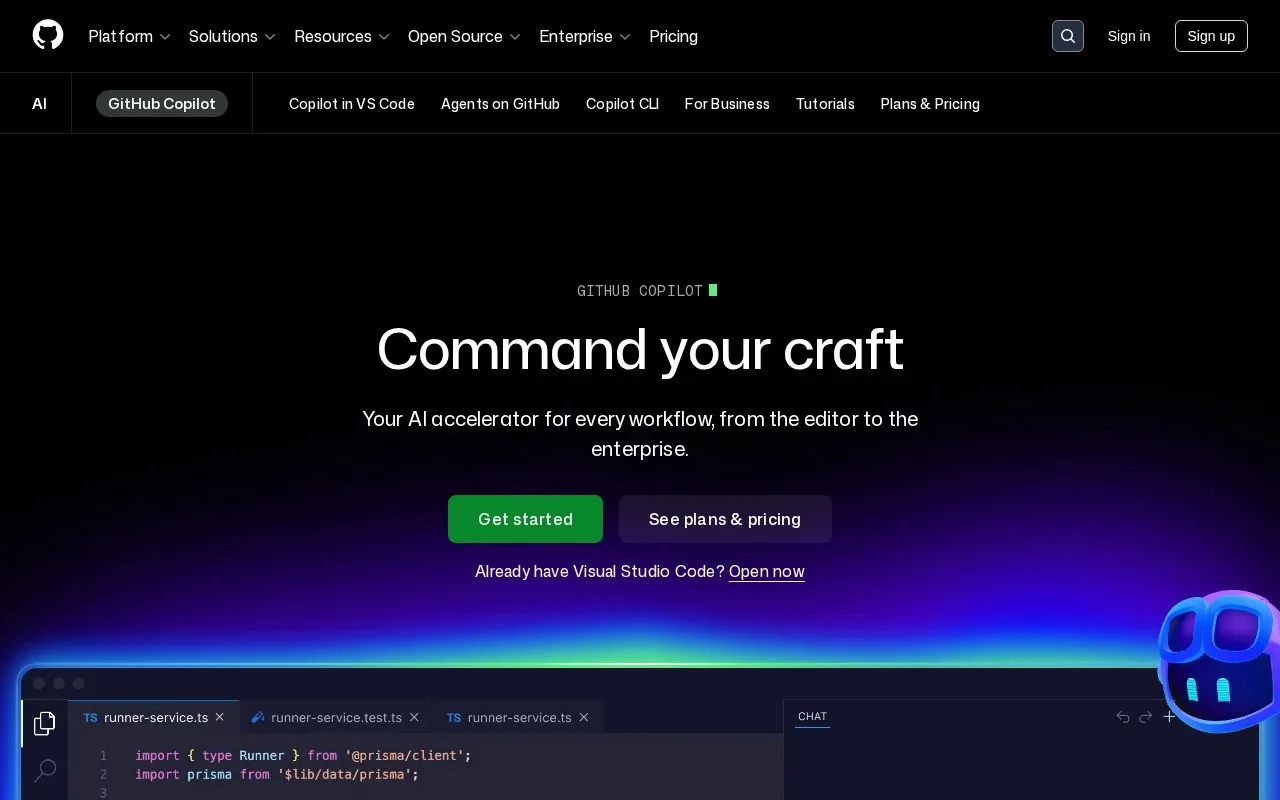Click the "Already have Visual Studio Code?" text
1280x800 pixels.
coord(600,572)
